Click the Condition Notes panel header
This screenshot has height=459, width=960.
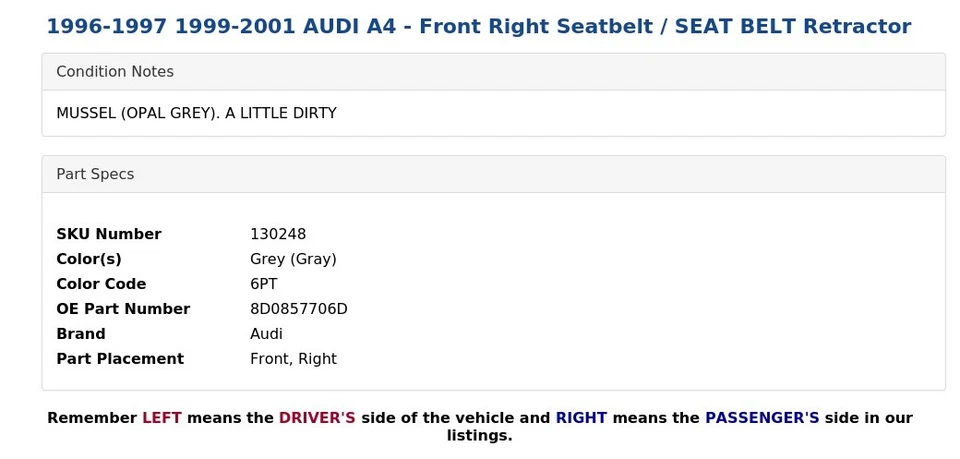pyautogui.click(x=115, y=72)
